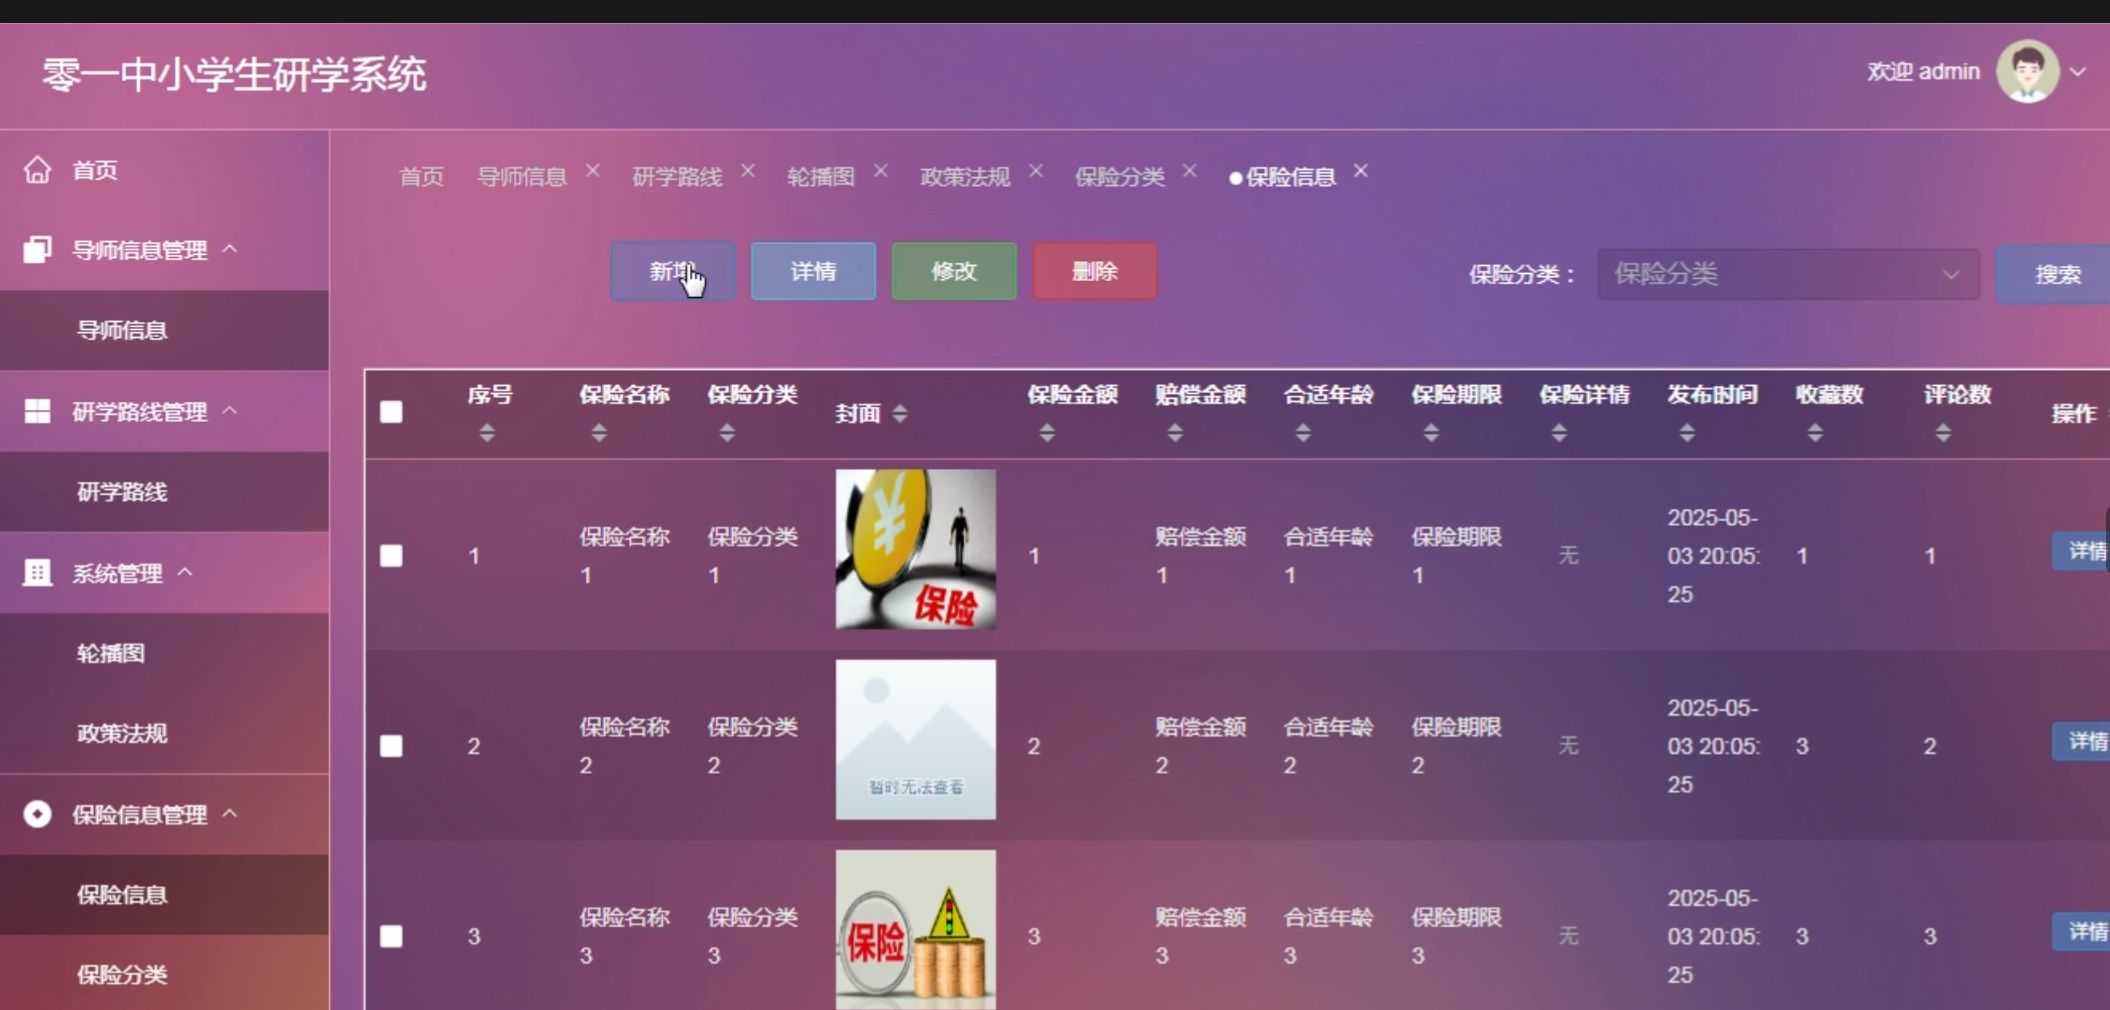Open the admin user dropdown arrow

(2078, 72)
